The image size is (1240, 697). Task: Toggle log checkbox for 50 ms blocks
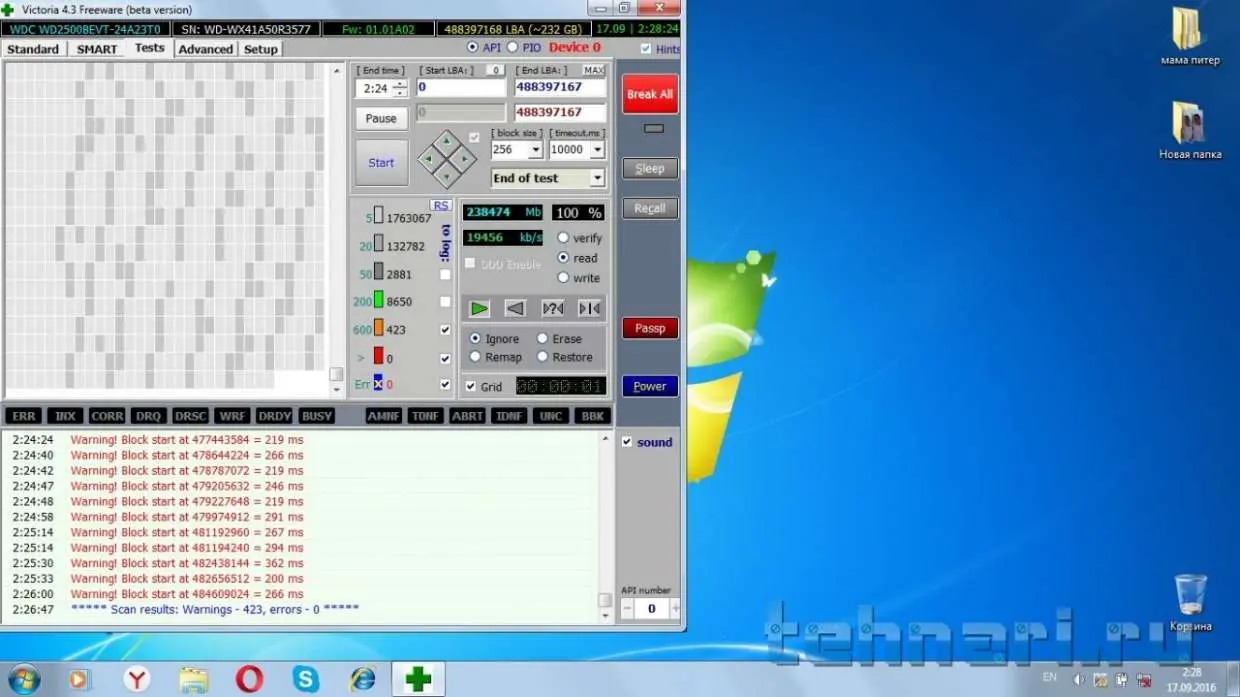tap(445, 274)
